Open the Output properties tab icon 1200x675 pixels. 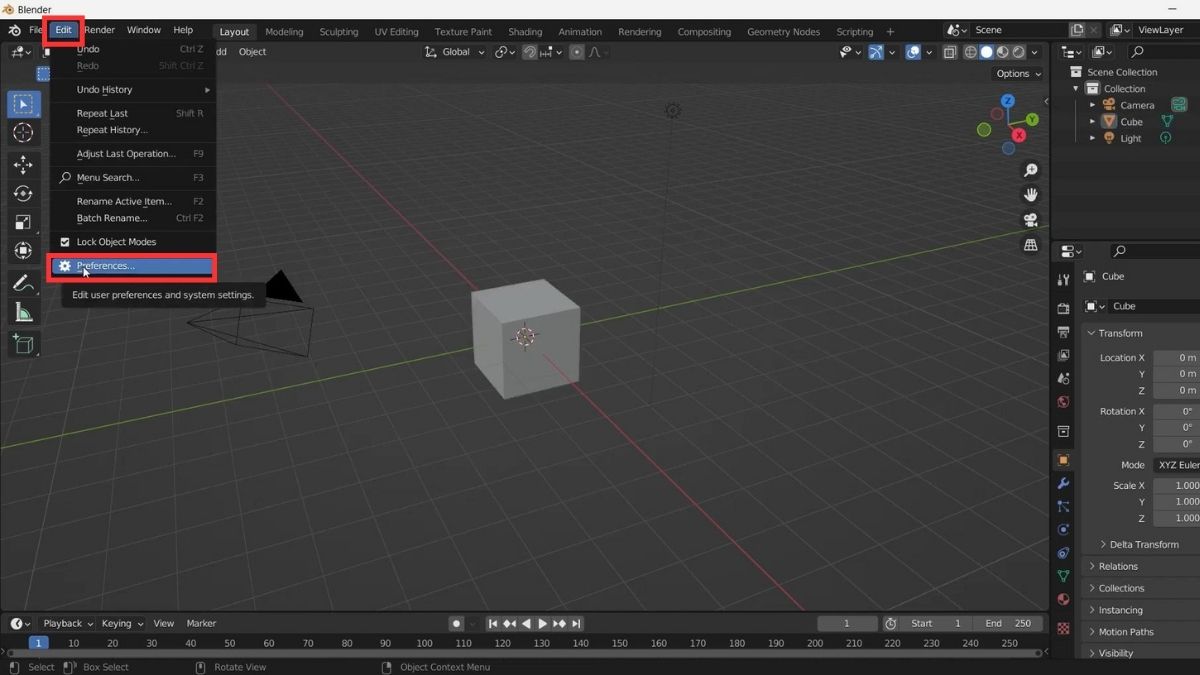pos(1063,331)
